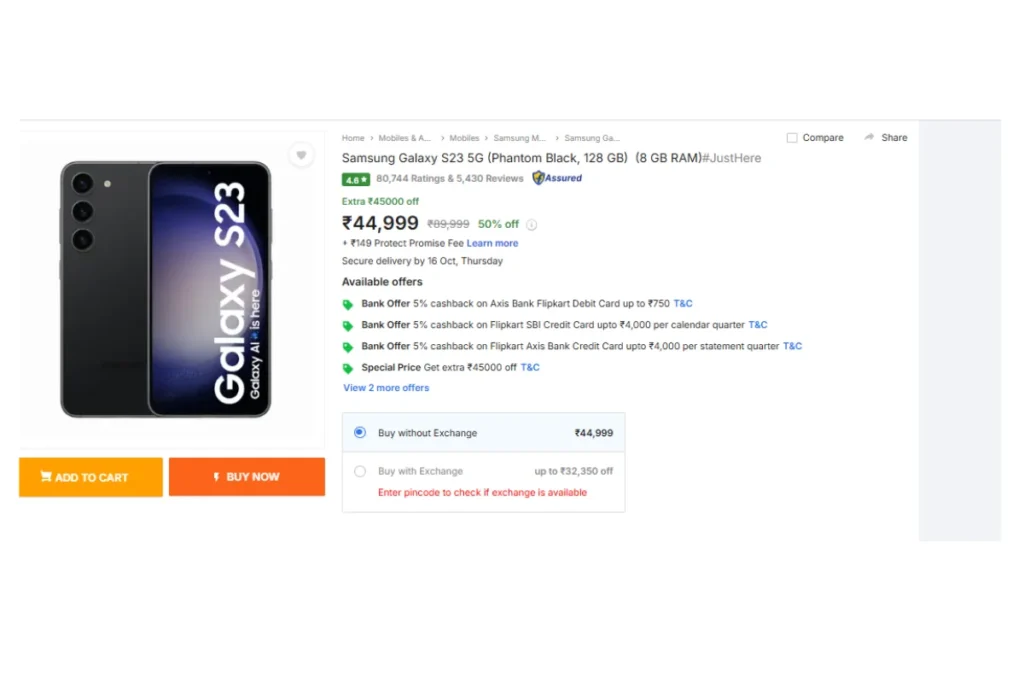
Task: Click the Share arrow icon
Action: coord(869,137)
